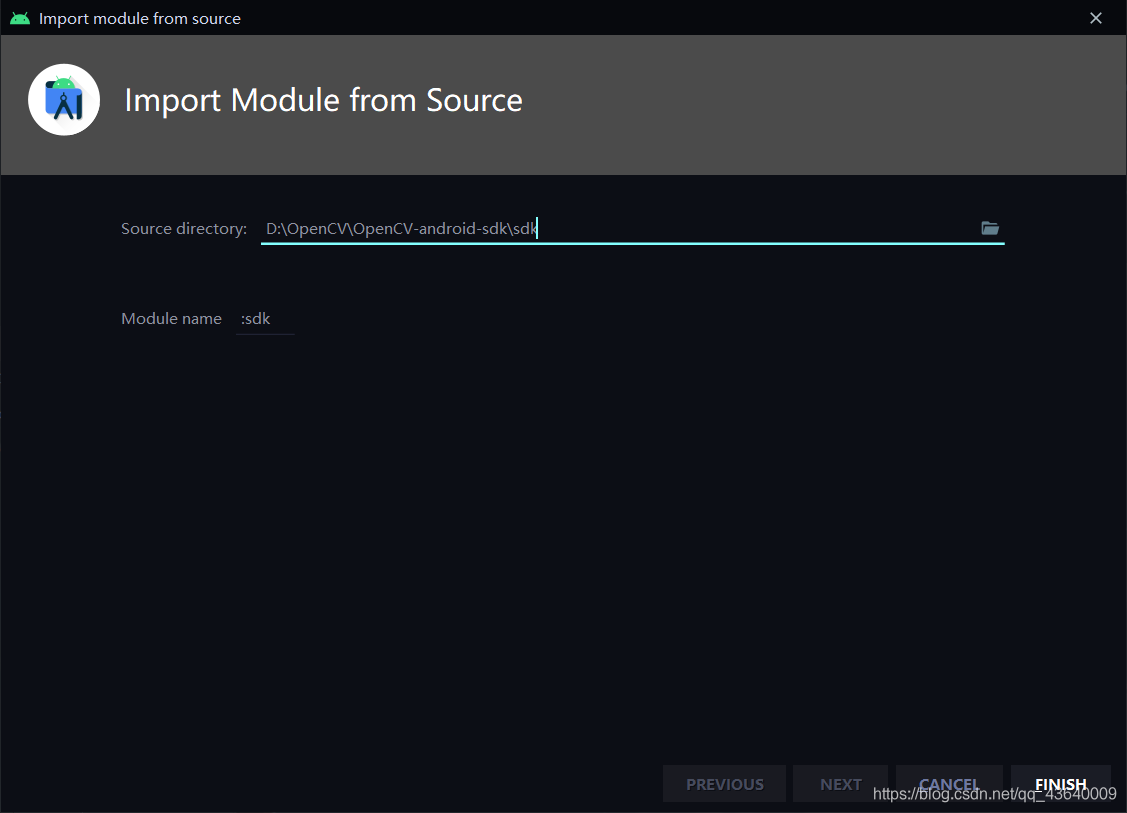The image size is (1127, 813).
Task: Click the 'Module name' label
Action: click(x=171, y=318)
